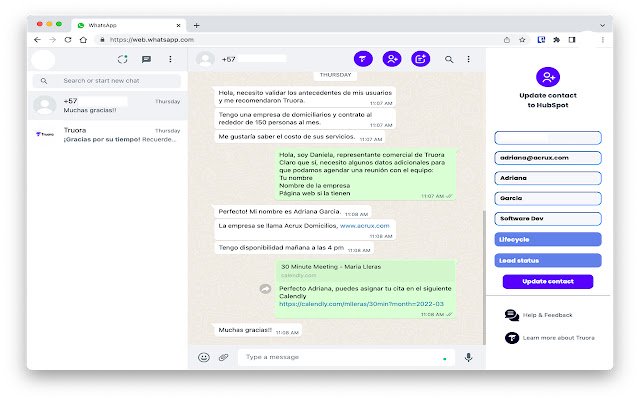Click message 'Perfecto! Mi nombre es Adriana Garcia'
Screen dimensions: 640x400
coord(293,211)
